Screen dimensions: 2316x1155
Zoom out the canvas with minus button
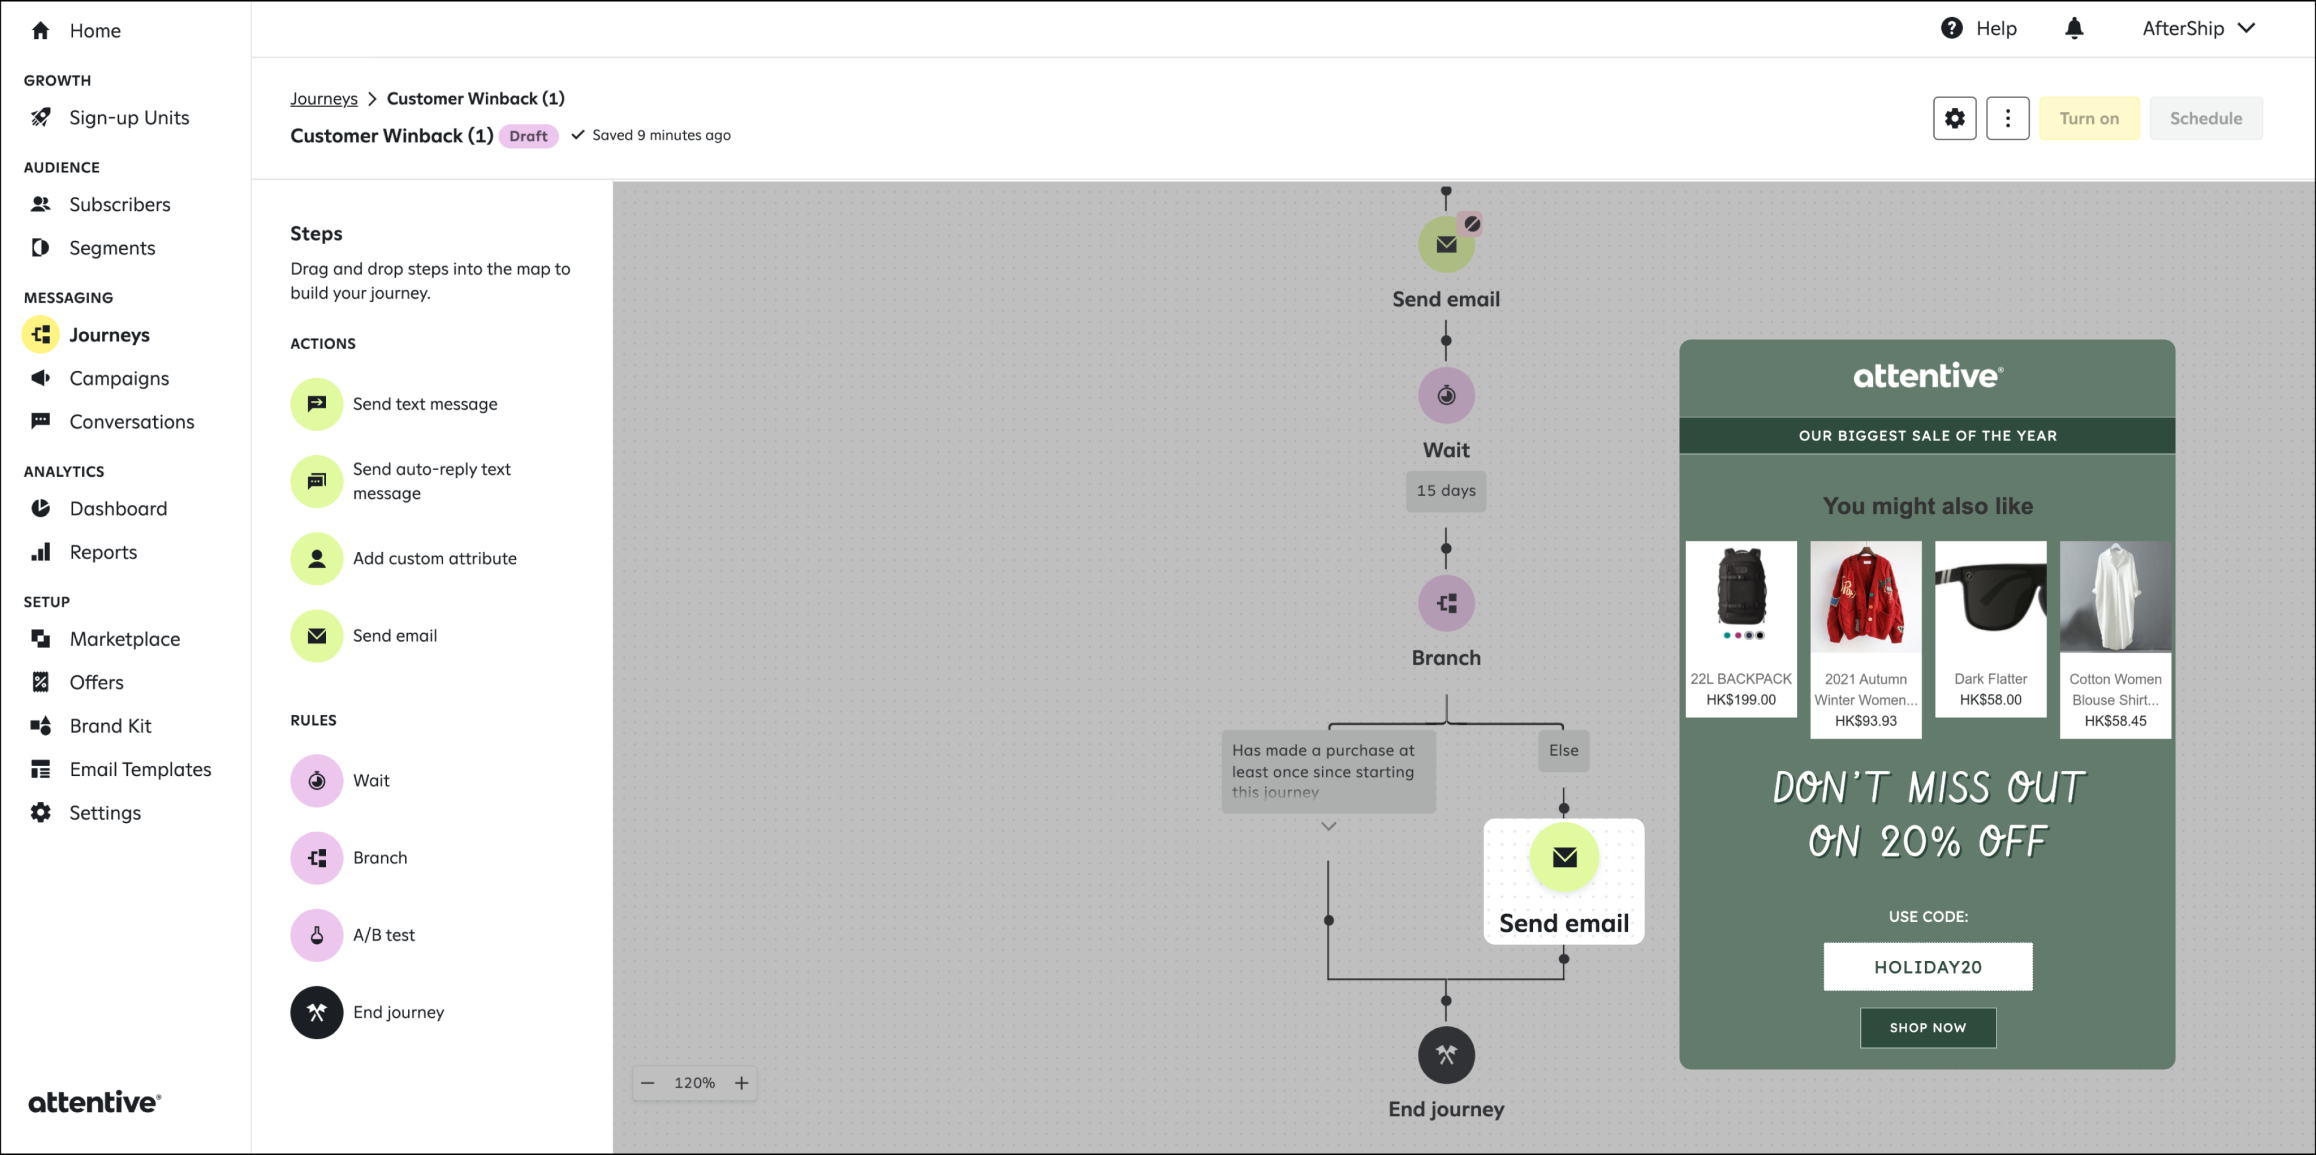click(648, 1083)
